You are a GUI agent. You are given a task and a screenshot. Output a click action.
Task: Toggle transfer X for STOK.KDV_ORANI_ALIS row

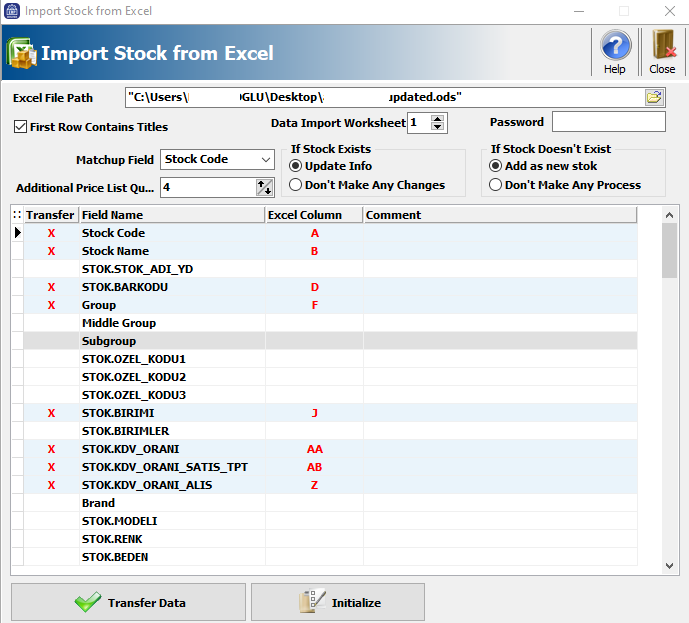point(51,485)
